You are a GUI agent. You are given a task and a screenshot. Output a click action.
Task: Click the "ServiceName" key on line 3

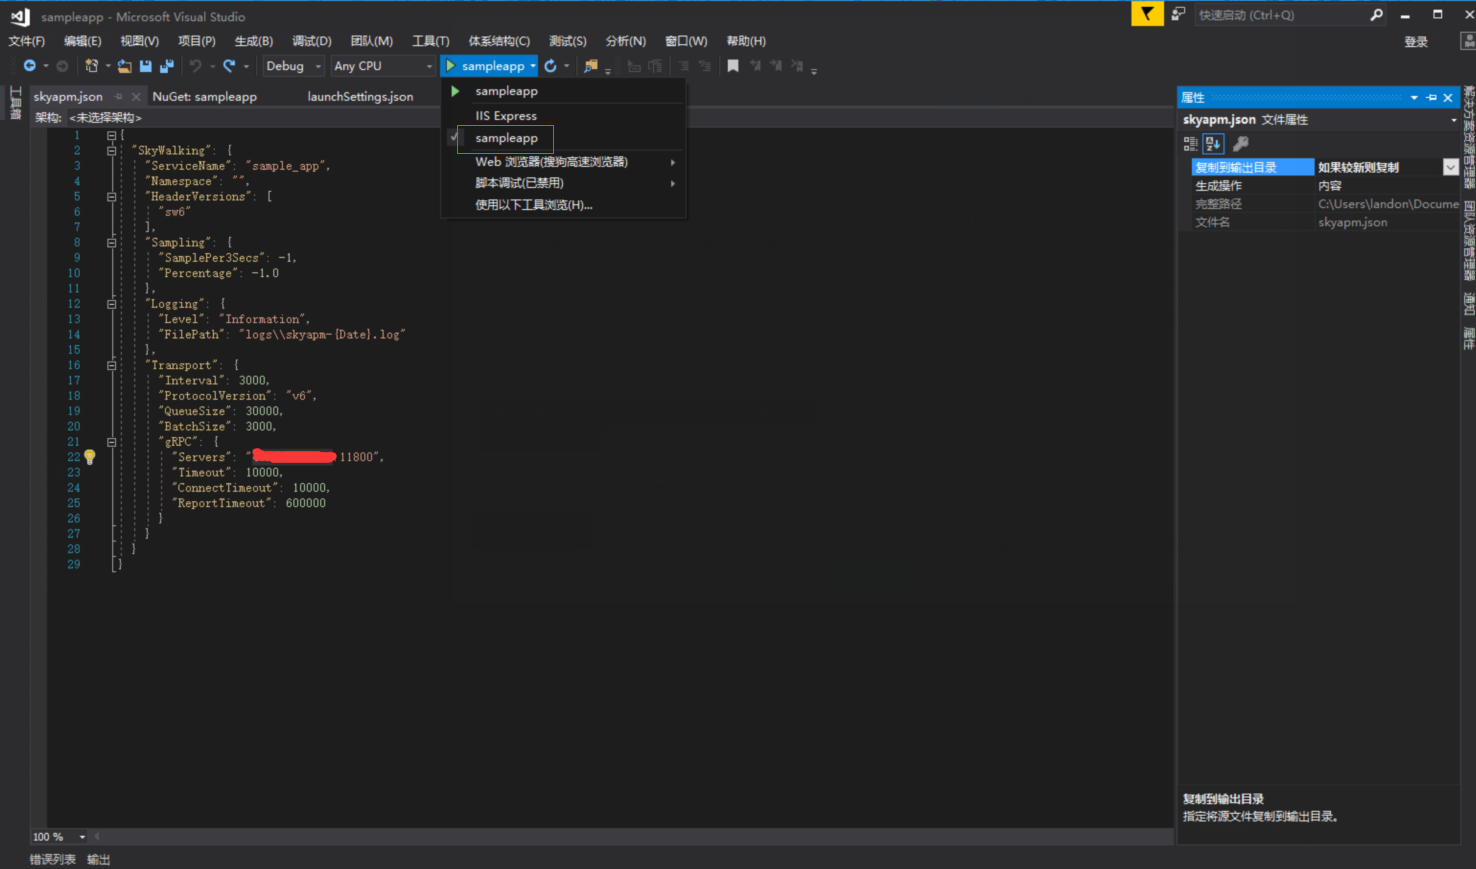pos(189,166)
